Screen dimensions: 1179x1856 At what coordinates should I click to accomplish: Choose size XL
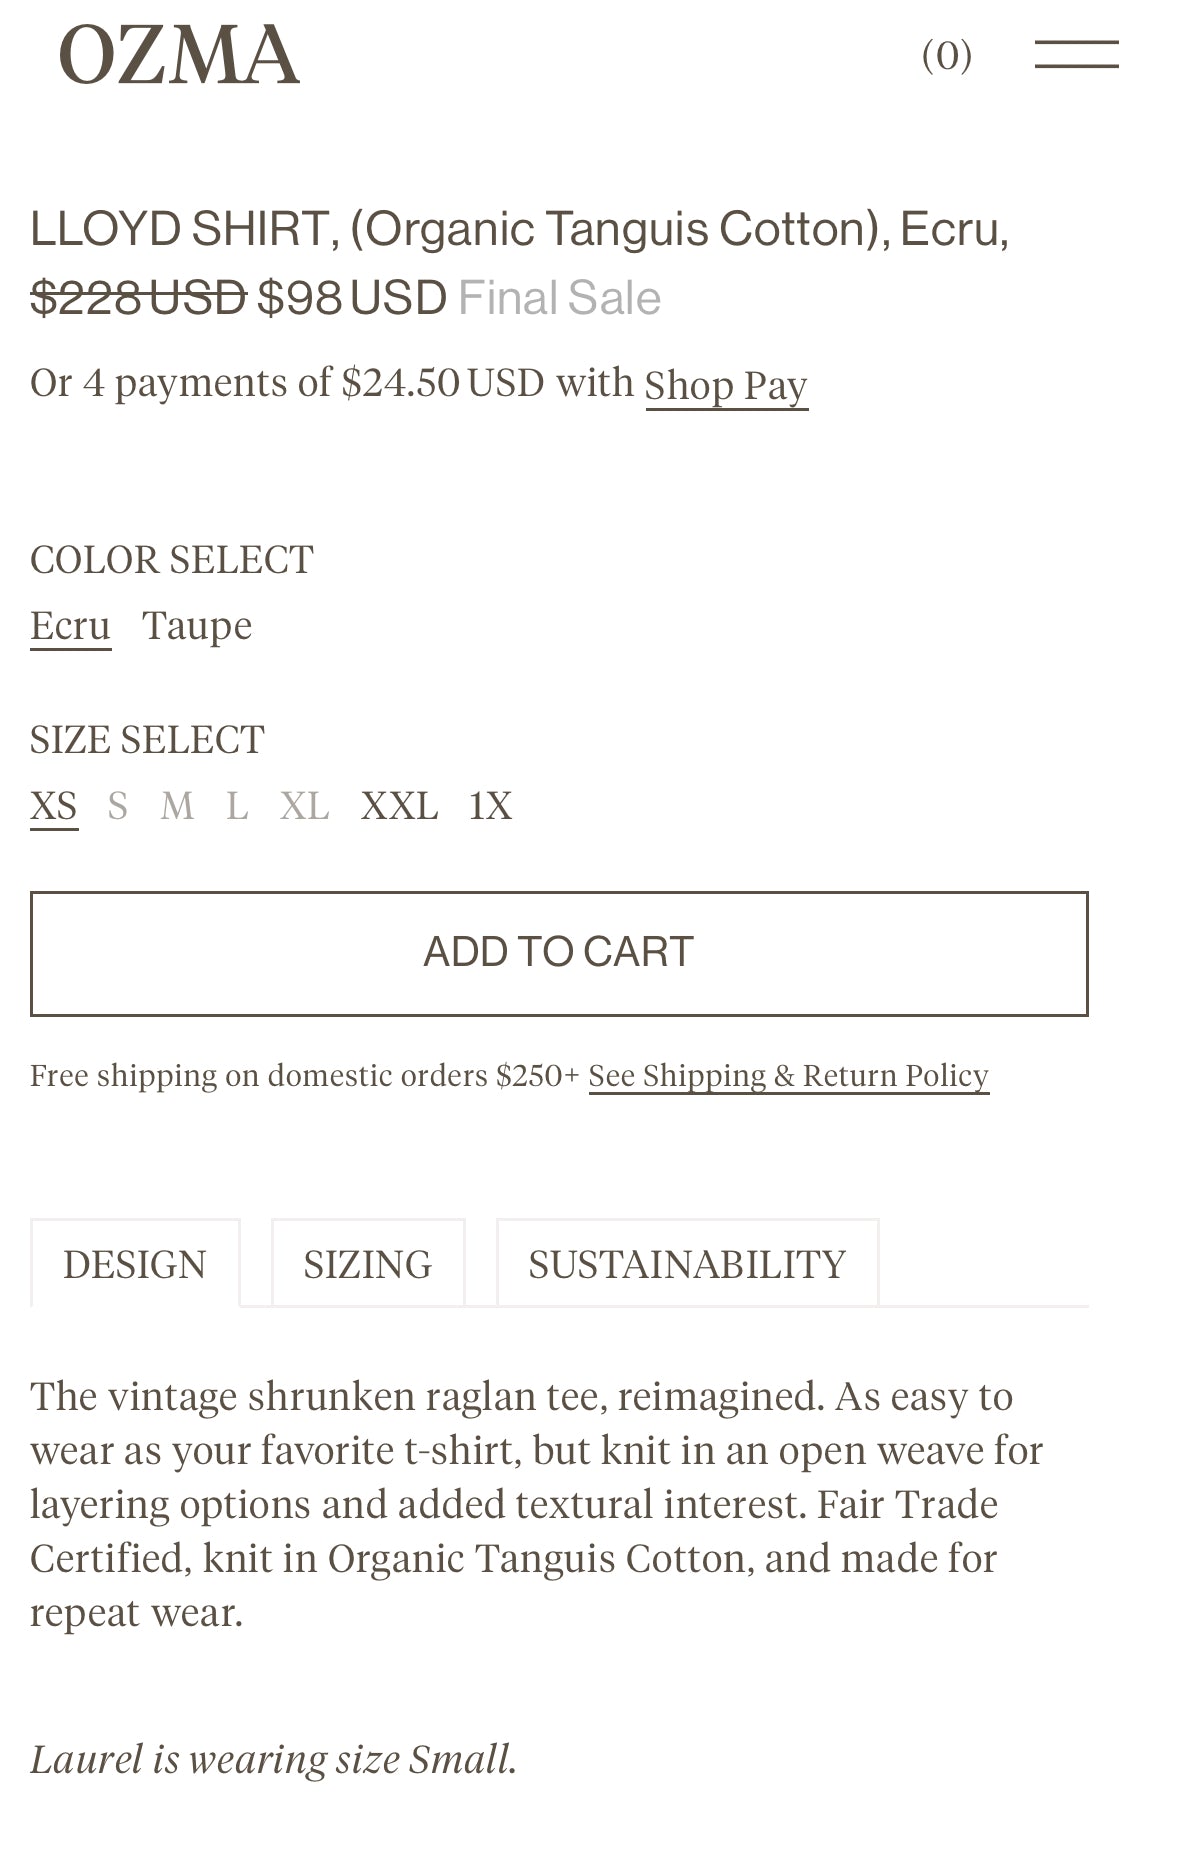304,806
